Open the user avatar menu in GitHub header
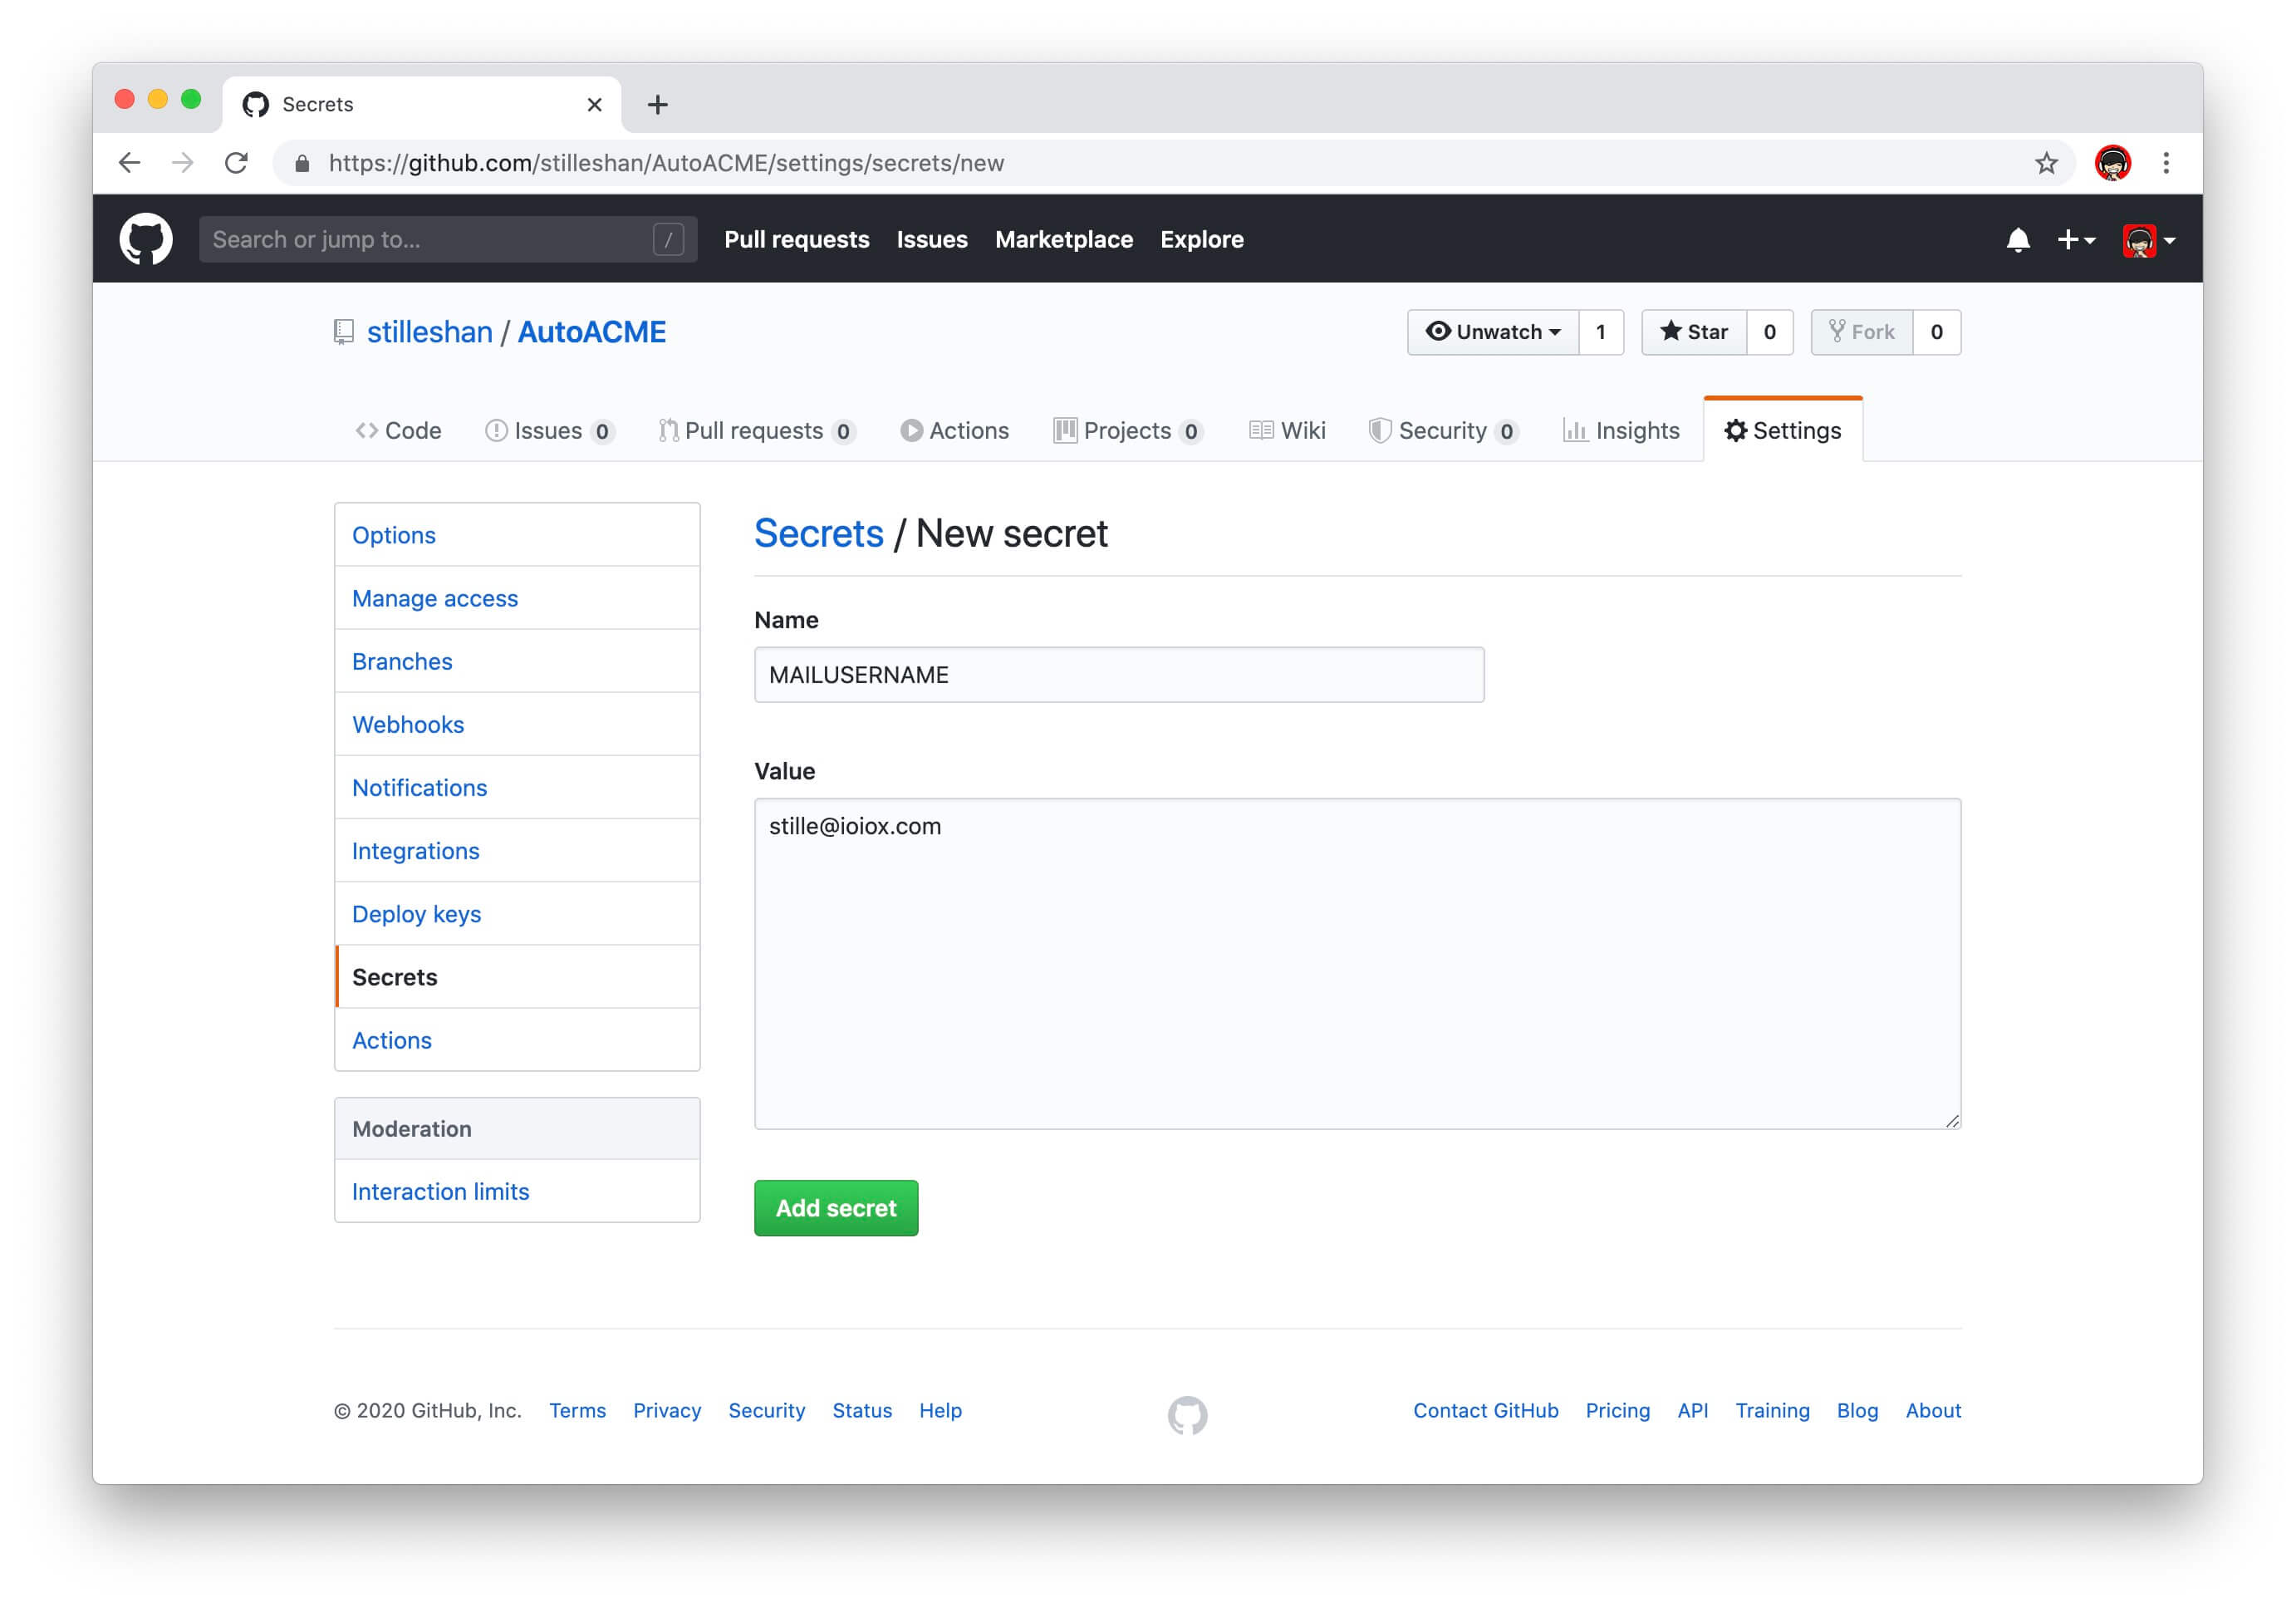Image resolution: width=2296 pixels, height=1607 pixels. pos(2148,240)
